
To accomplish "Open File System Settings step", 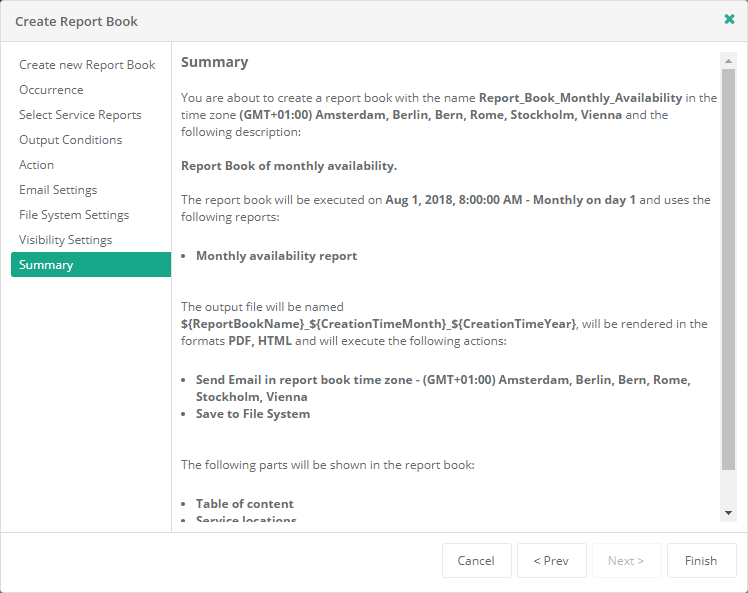I will pyautogui.click(x=74, y=215).
